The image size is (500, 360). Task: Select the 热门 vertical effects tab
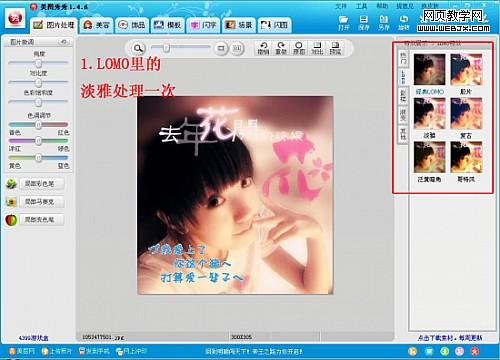click(403, 58)
